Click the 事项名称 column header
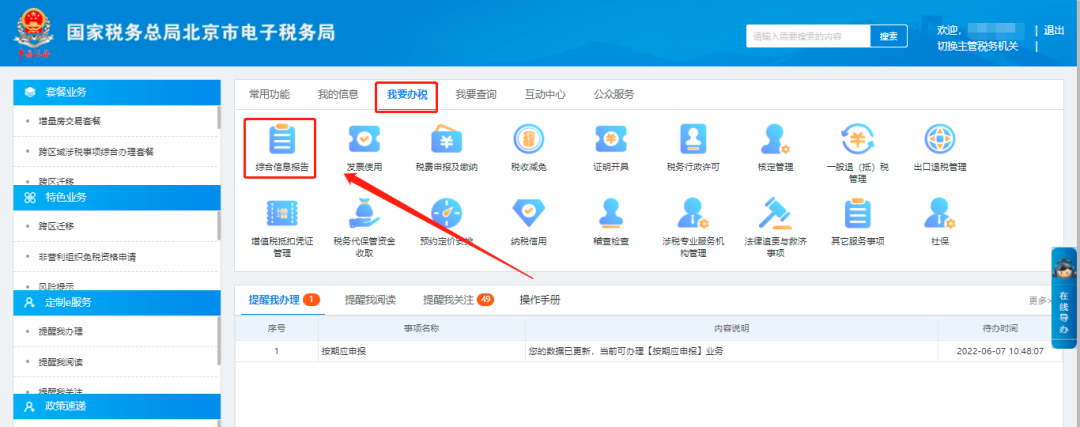The image size is (1080, 427). tap(422, 329)
